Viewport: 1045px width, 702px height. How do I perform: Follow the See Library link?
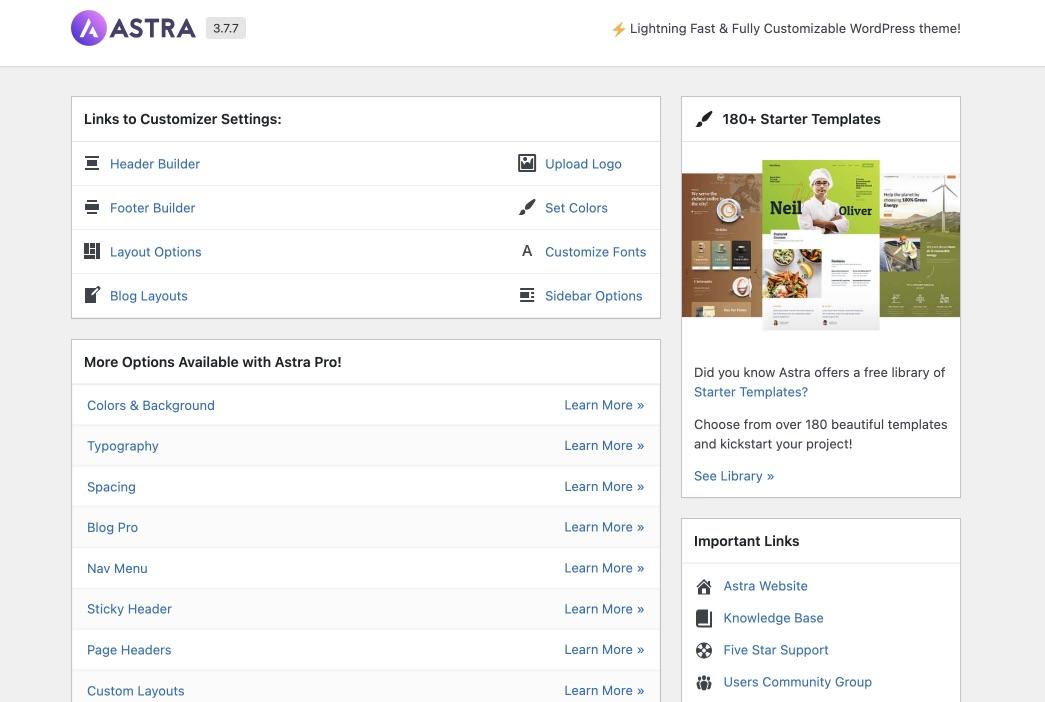click(733, 475)
